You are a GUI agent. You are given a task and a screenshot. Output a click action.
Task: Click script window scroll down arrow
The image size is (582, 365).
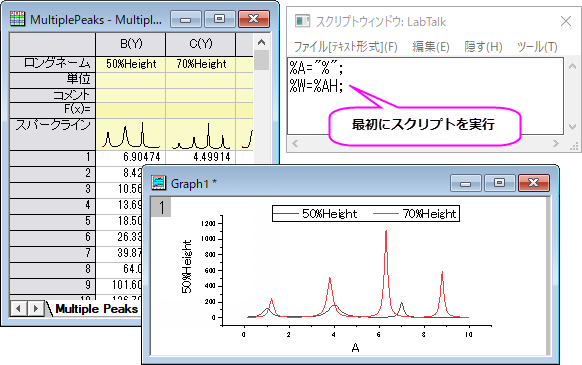(x=573, y=127)
